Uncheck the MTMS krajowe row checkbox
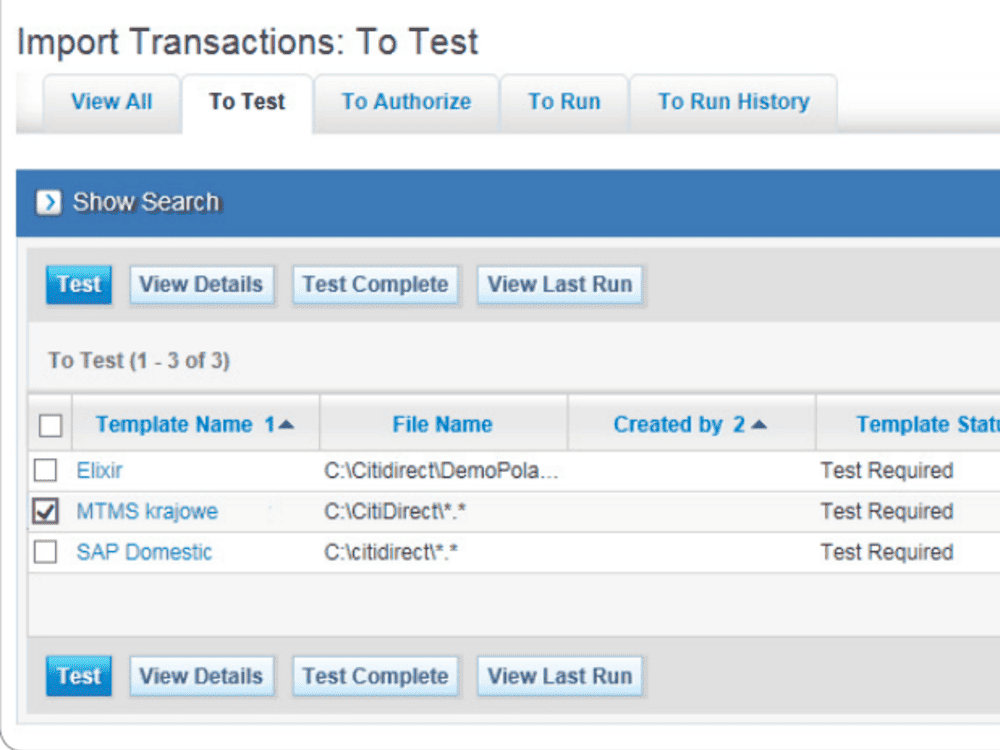This screenshot has width=1000, height=750. pos(45,511)
